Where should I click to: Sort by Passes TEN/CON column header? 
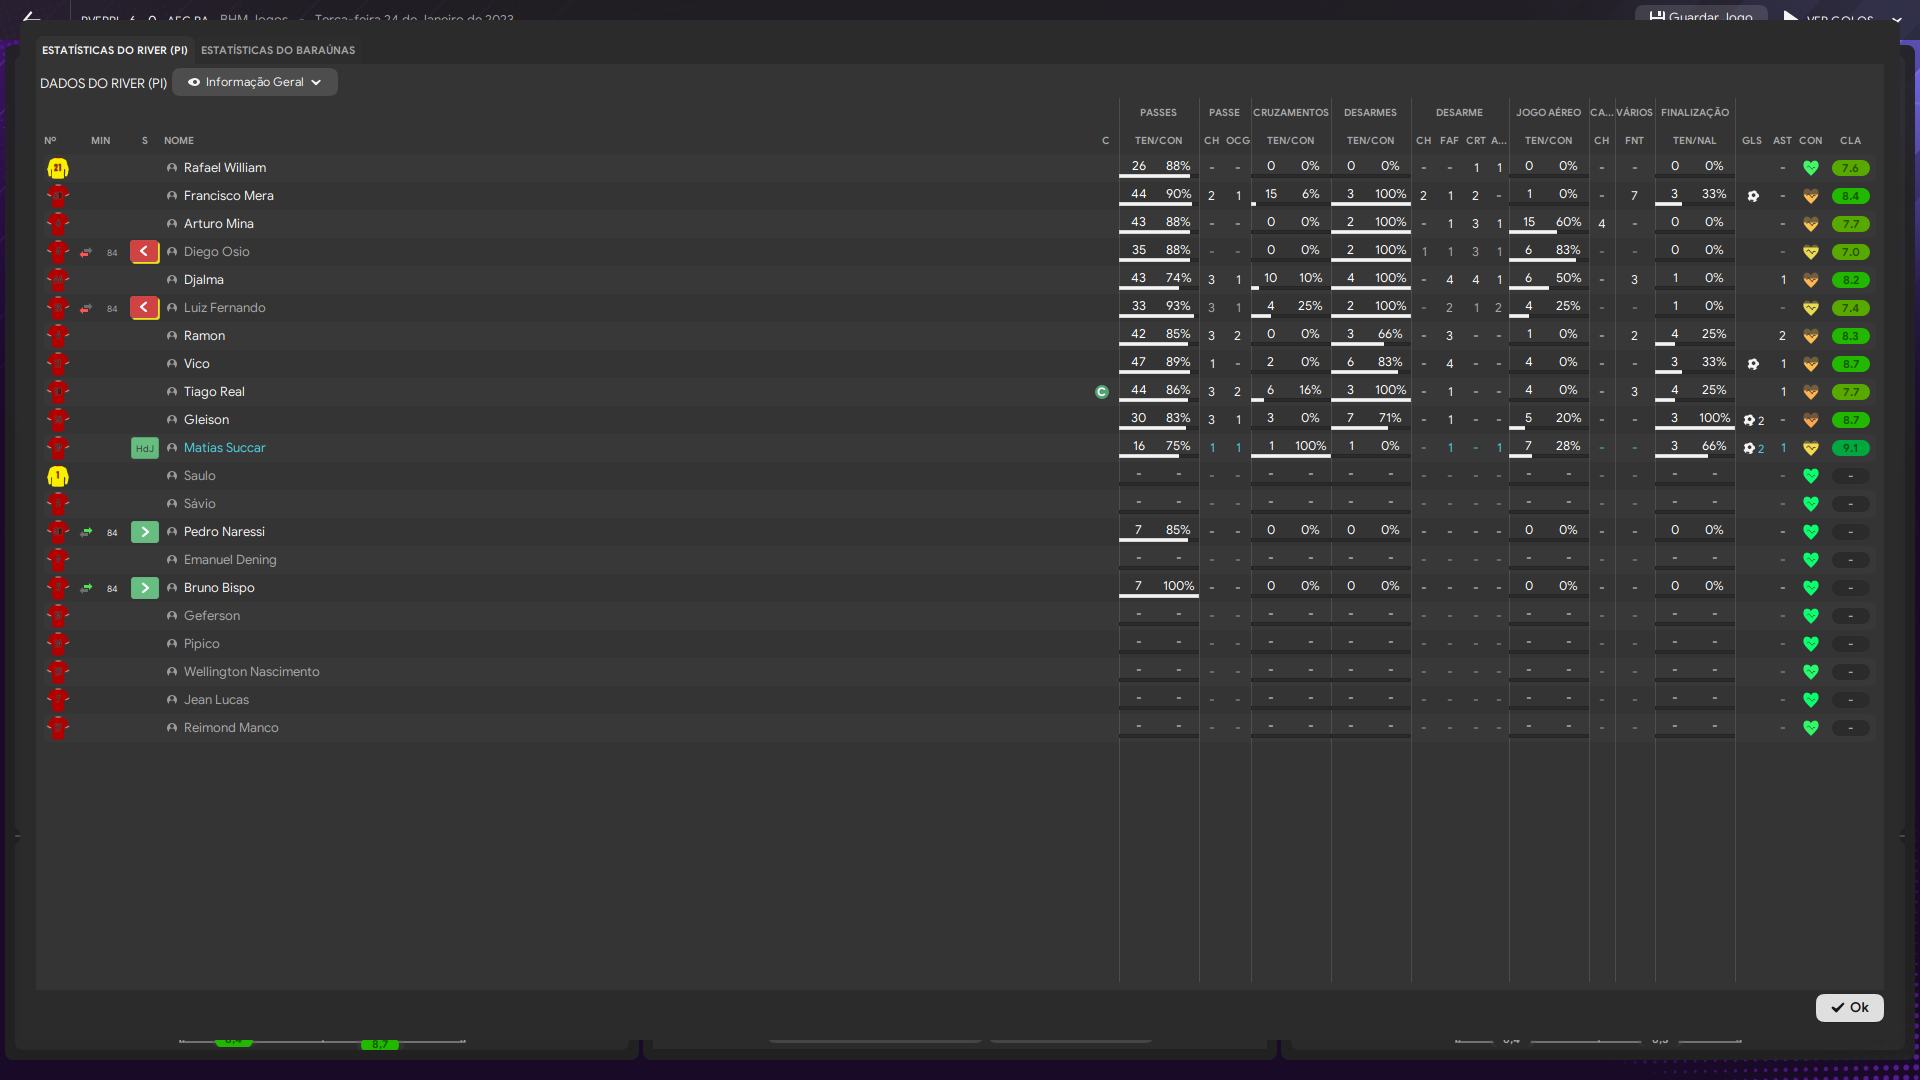1158,141
